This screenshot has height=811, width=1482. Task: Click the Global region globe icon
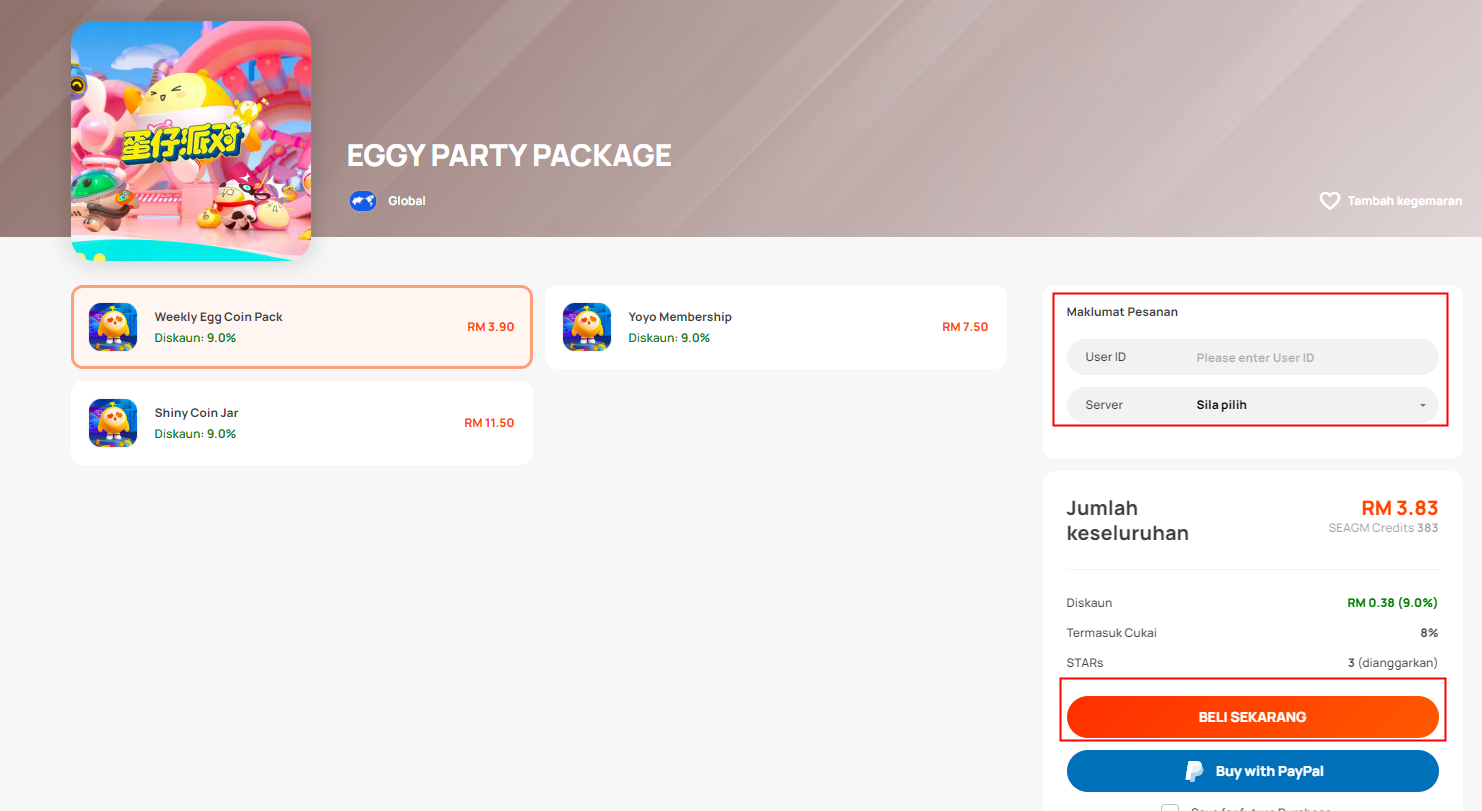[362, 201]
